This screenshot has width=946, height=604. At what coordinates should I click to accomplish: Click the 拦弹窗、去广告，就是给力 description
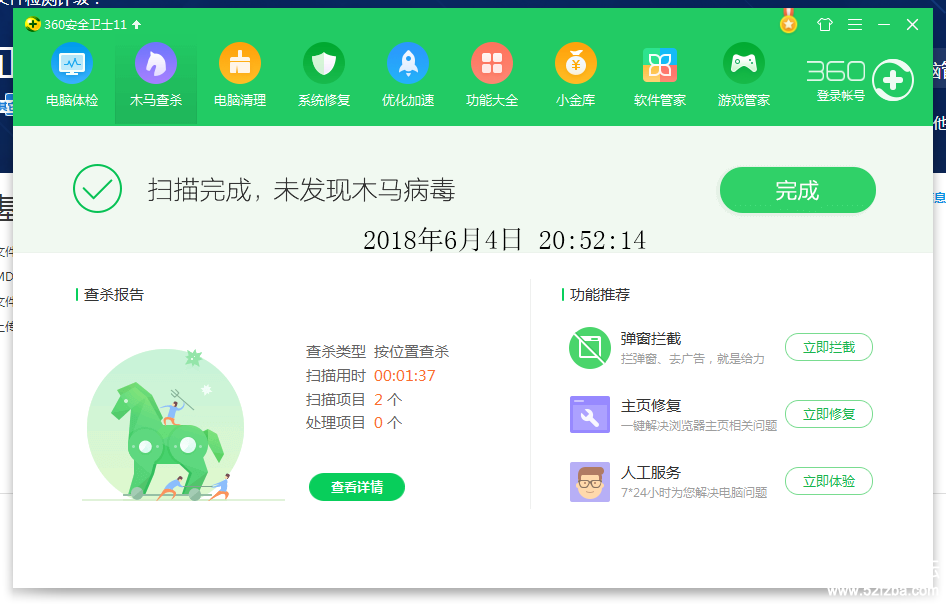693,359
